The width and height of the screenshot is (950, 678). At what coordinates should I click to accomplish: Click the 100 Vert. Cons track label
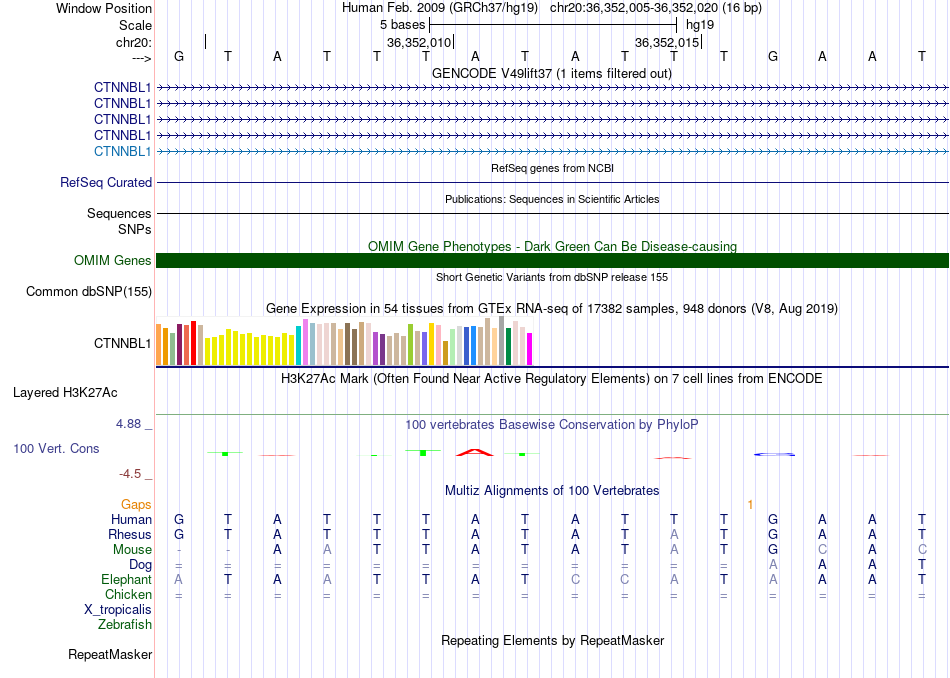pyautogui.click(x=56, y=448)
